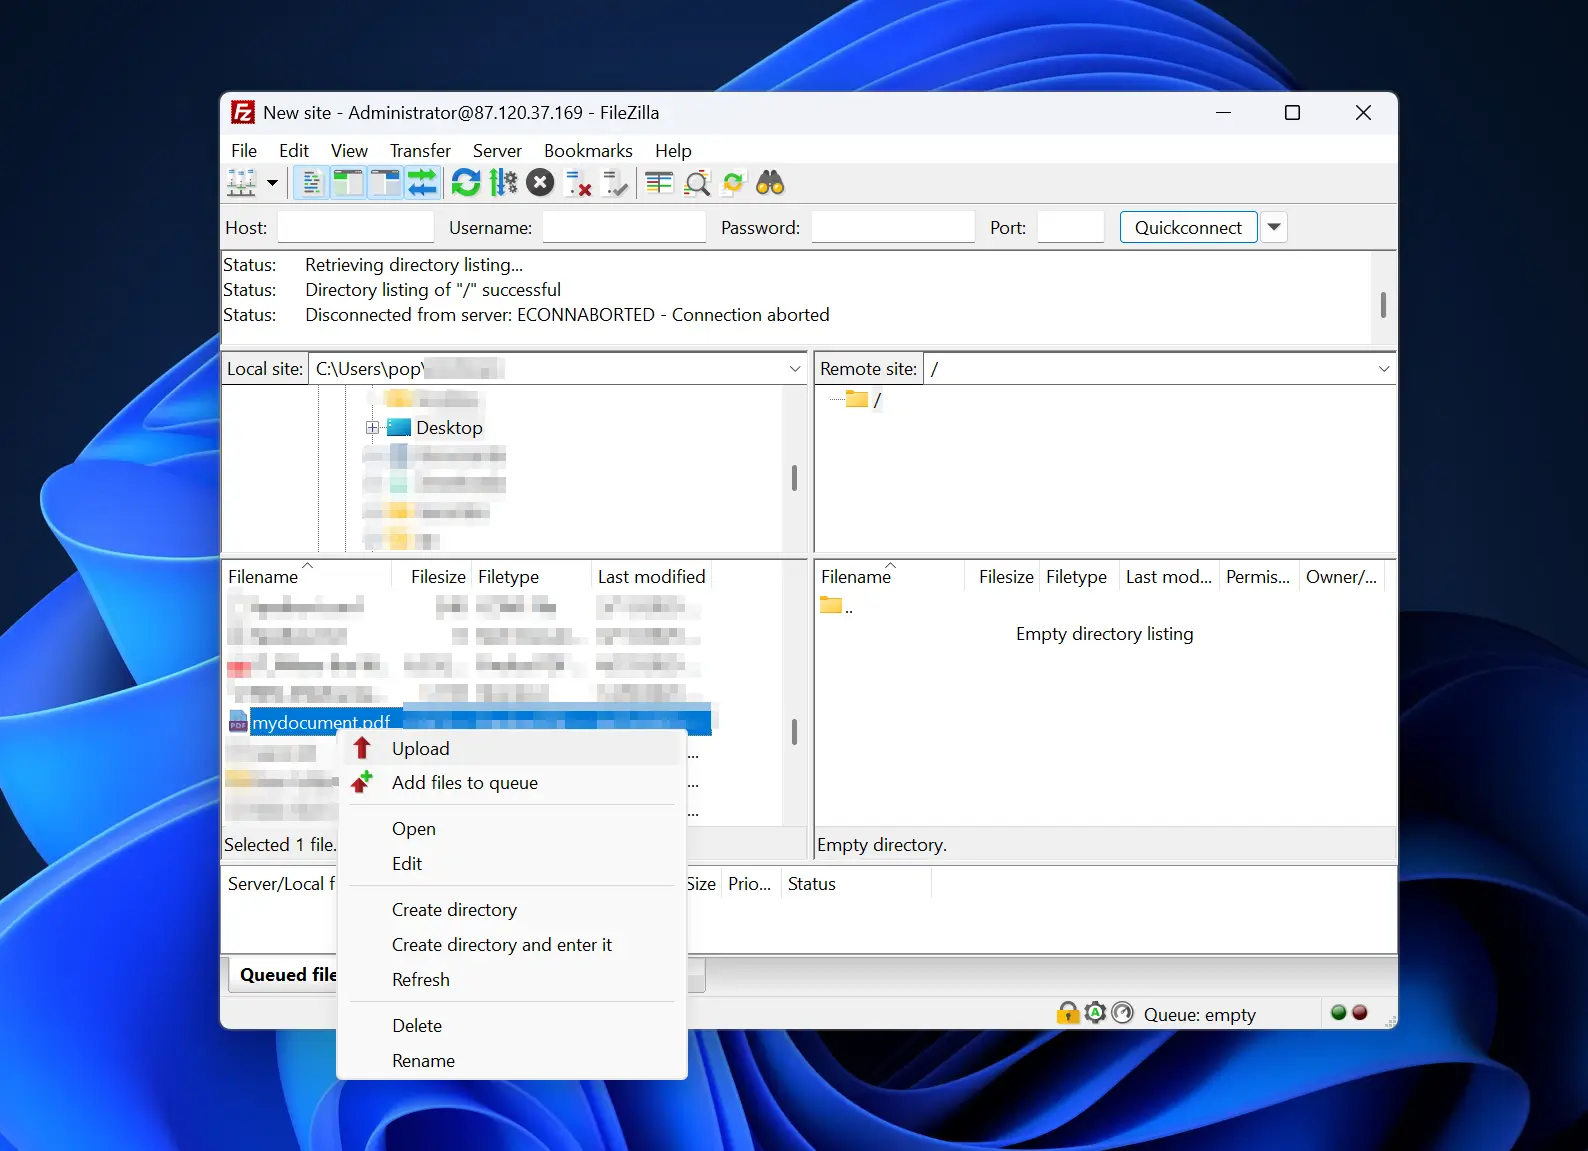Click the Quickconnect button
The image size is (1588, 1151).
pos(1188,228)
